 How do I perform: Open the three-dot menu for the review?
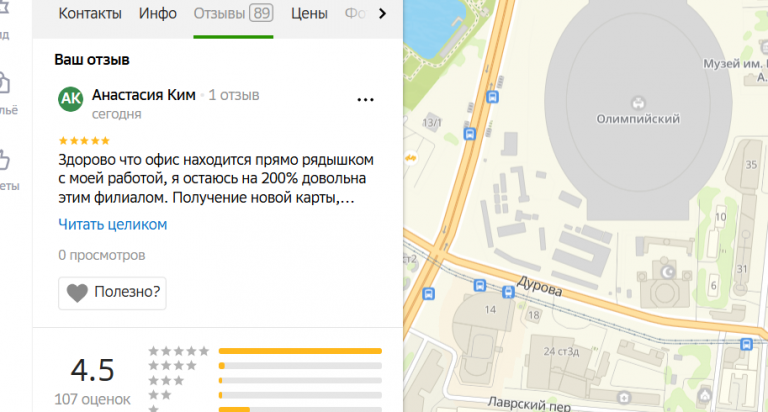(x=365, y=100)
